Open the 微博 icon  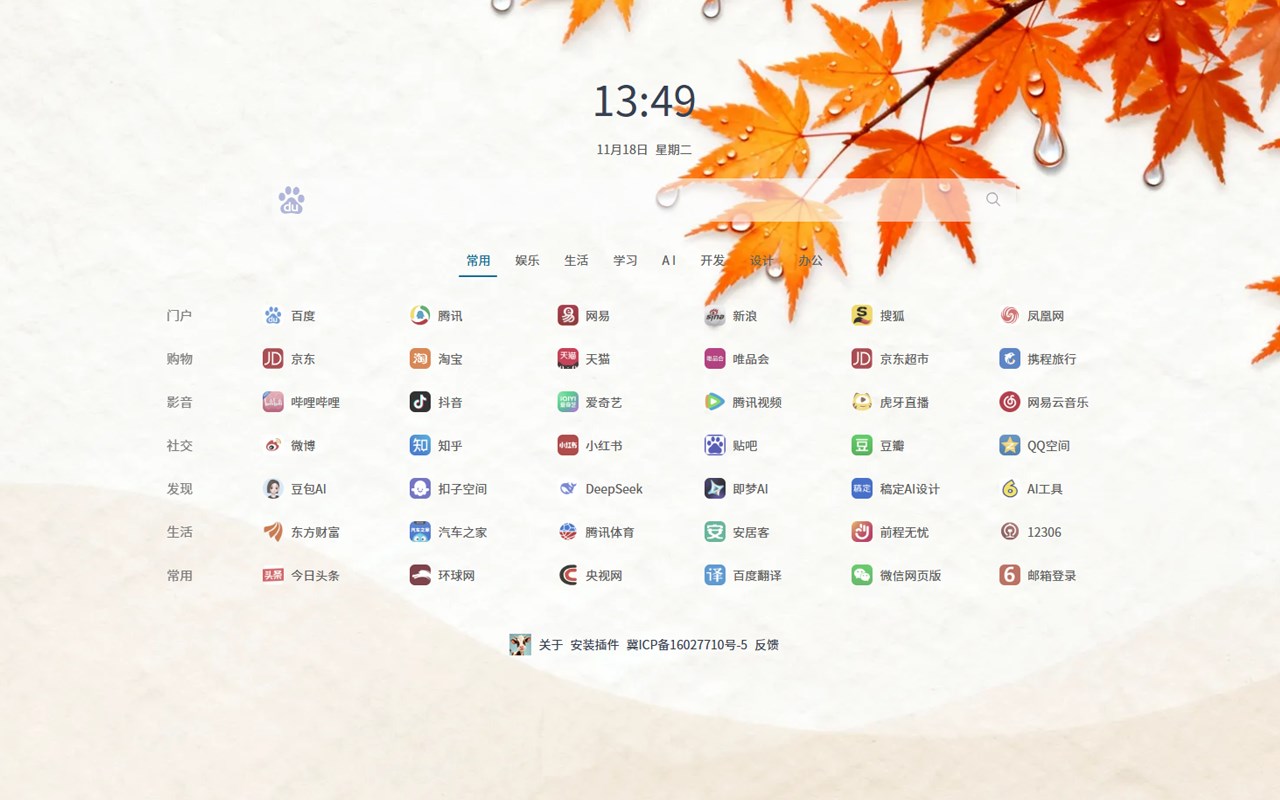coord(273,445)
